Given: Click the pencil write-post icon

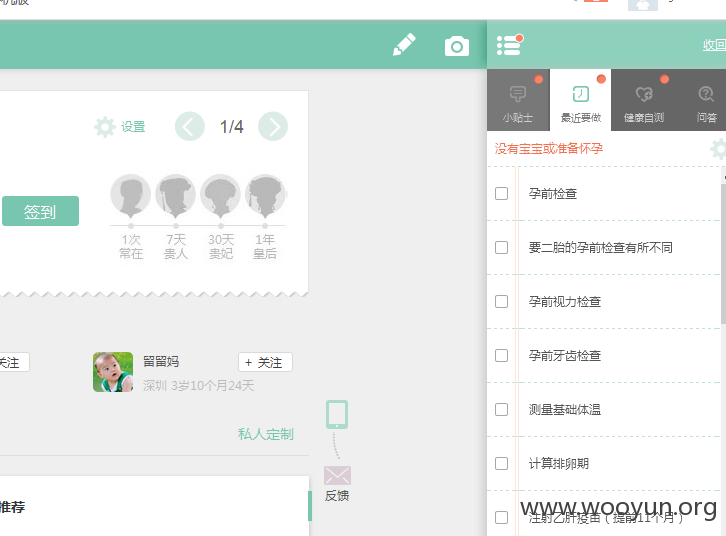Looking at the screenshot, I should (x=404, y=44).
